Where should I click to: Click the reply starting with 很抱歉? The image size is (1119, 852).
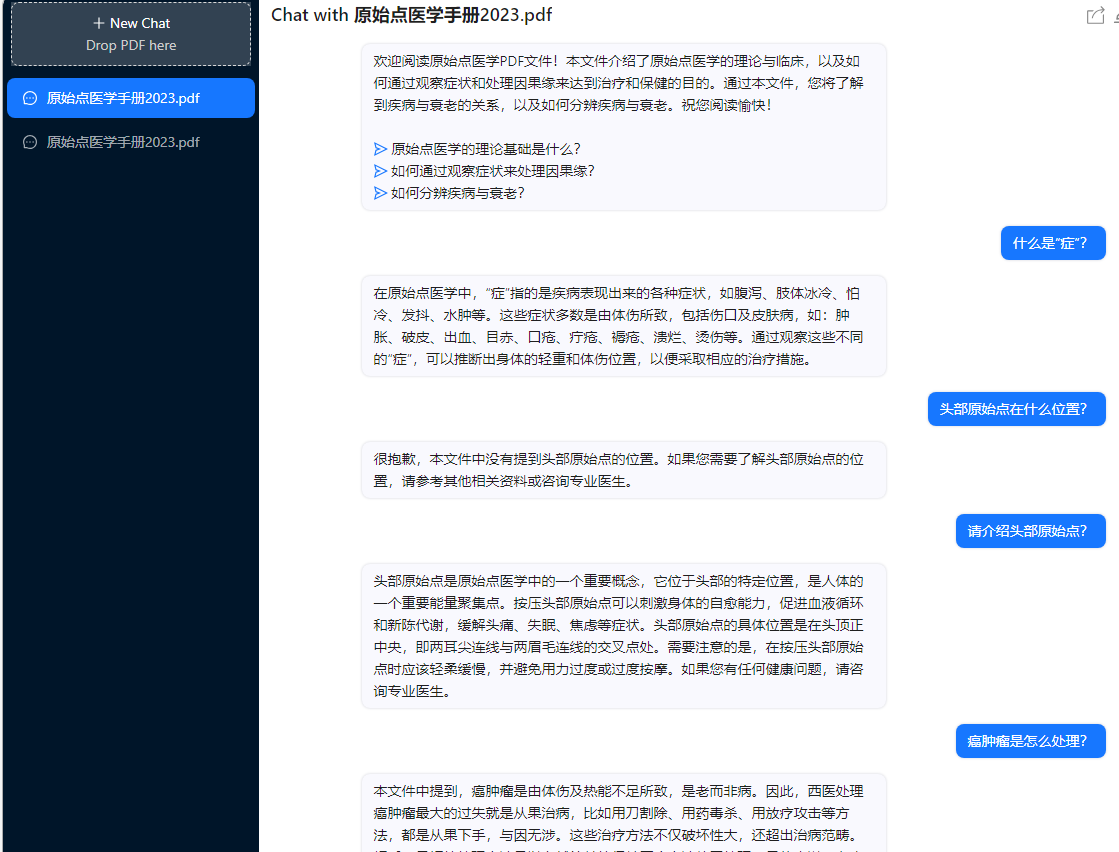[x=623, y=470]
